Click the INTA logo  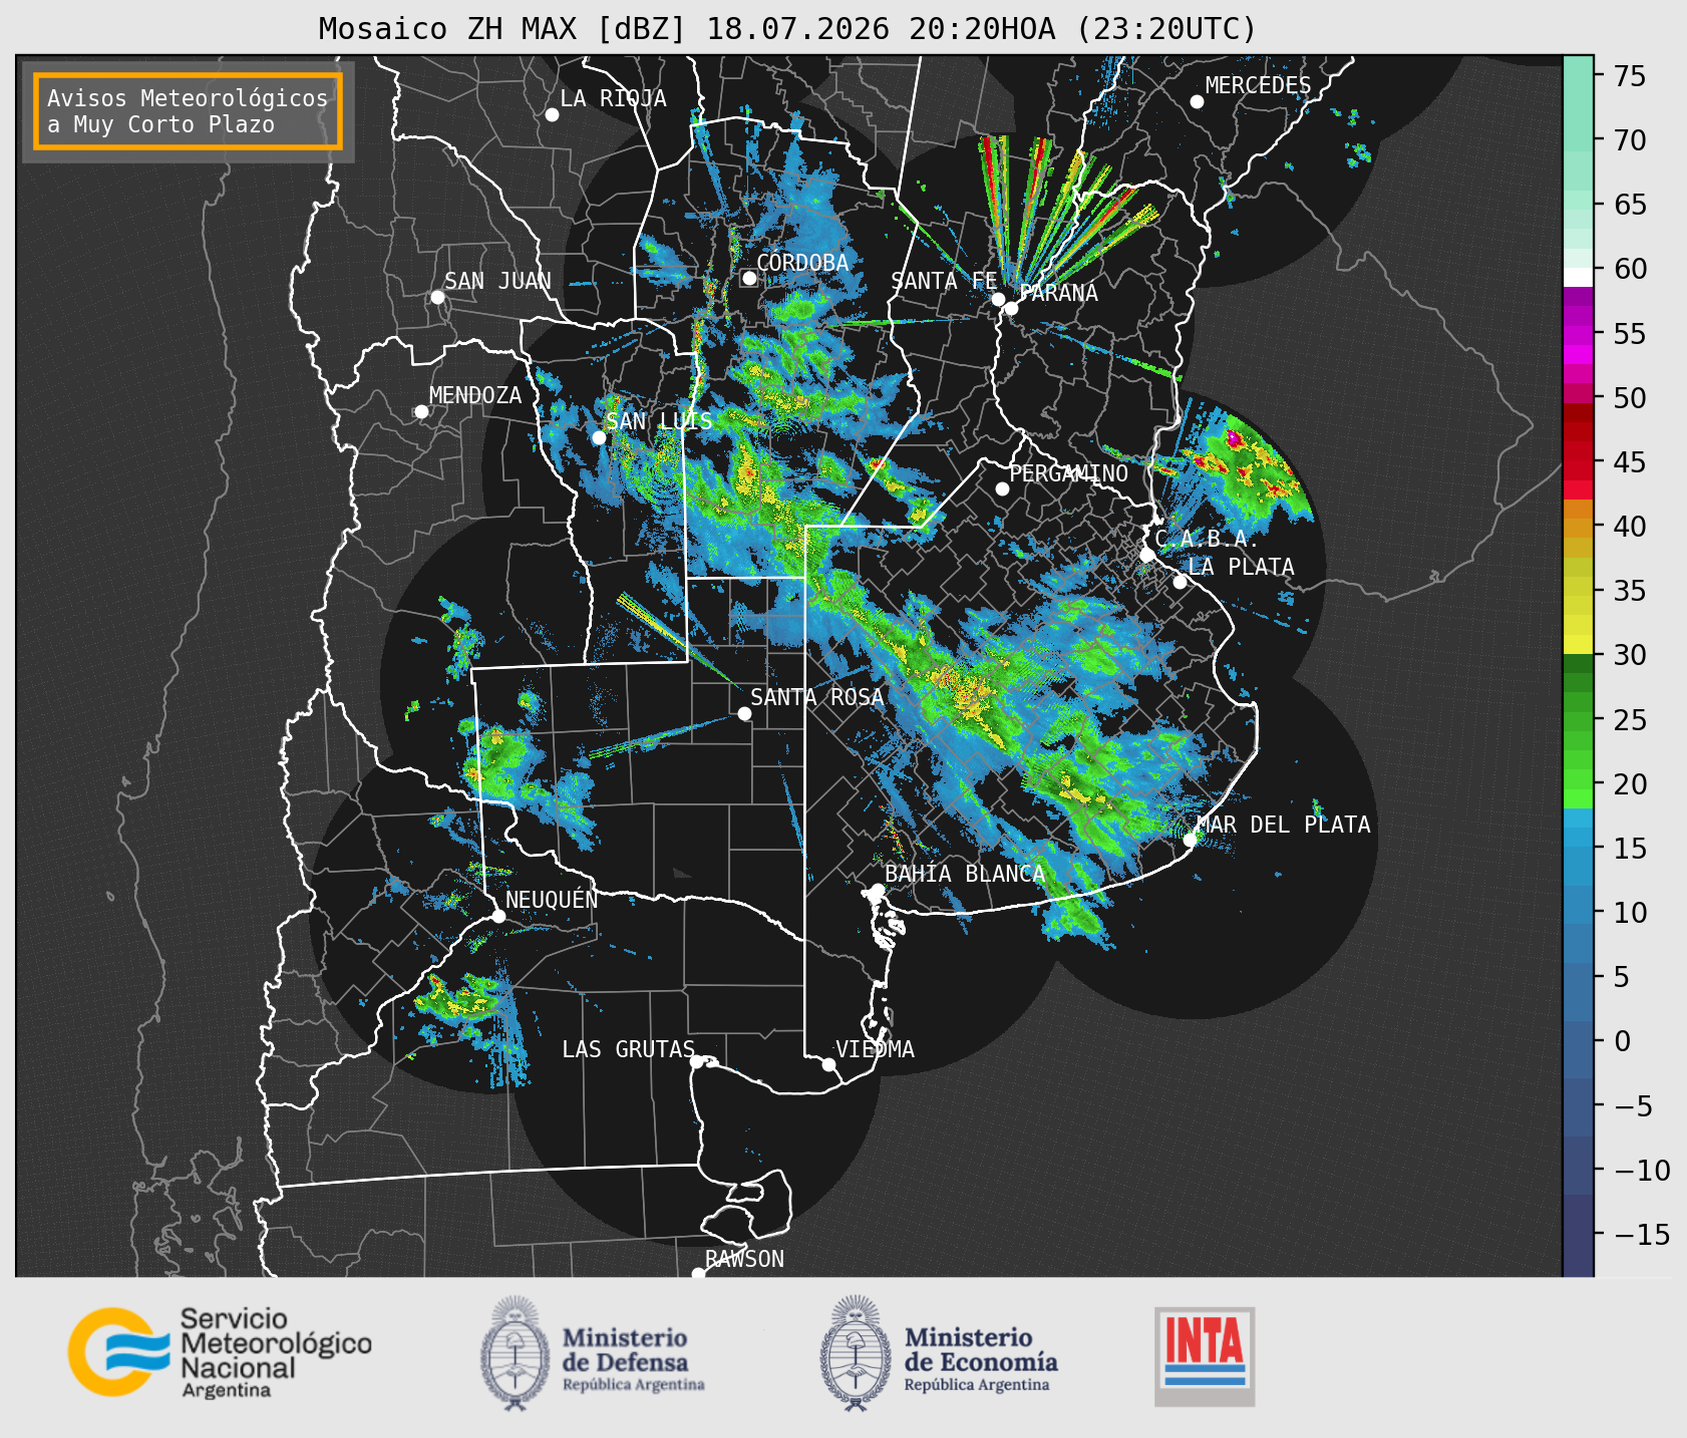pos(1204,1356)
